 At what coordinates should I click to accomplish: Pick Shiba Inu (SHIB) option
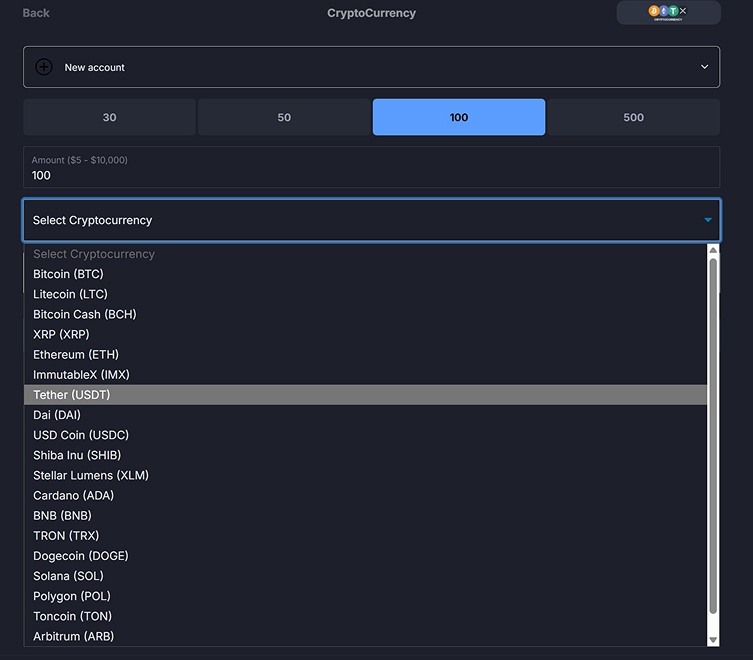(x=365, y=455)
